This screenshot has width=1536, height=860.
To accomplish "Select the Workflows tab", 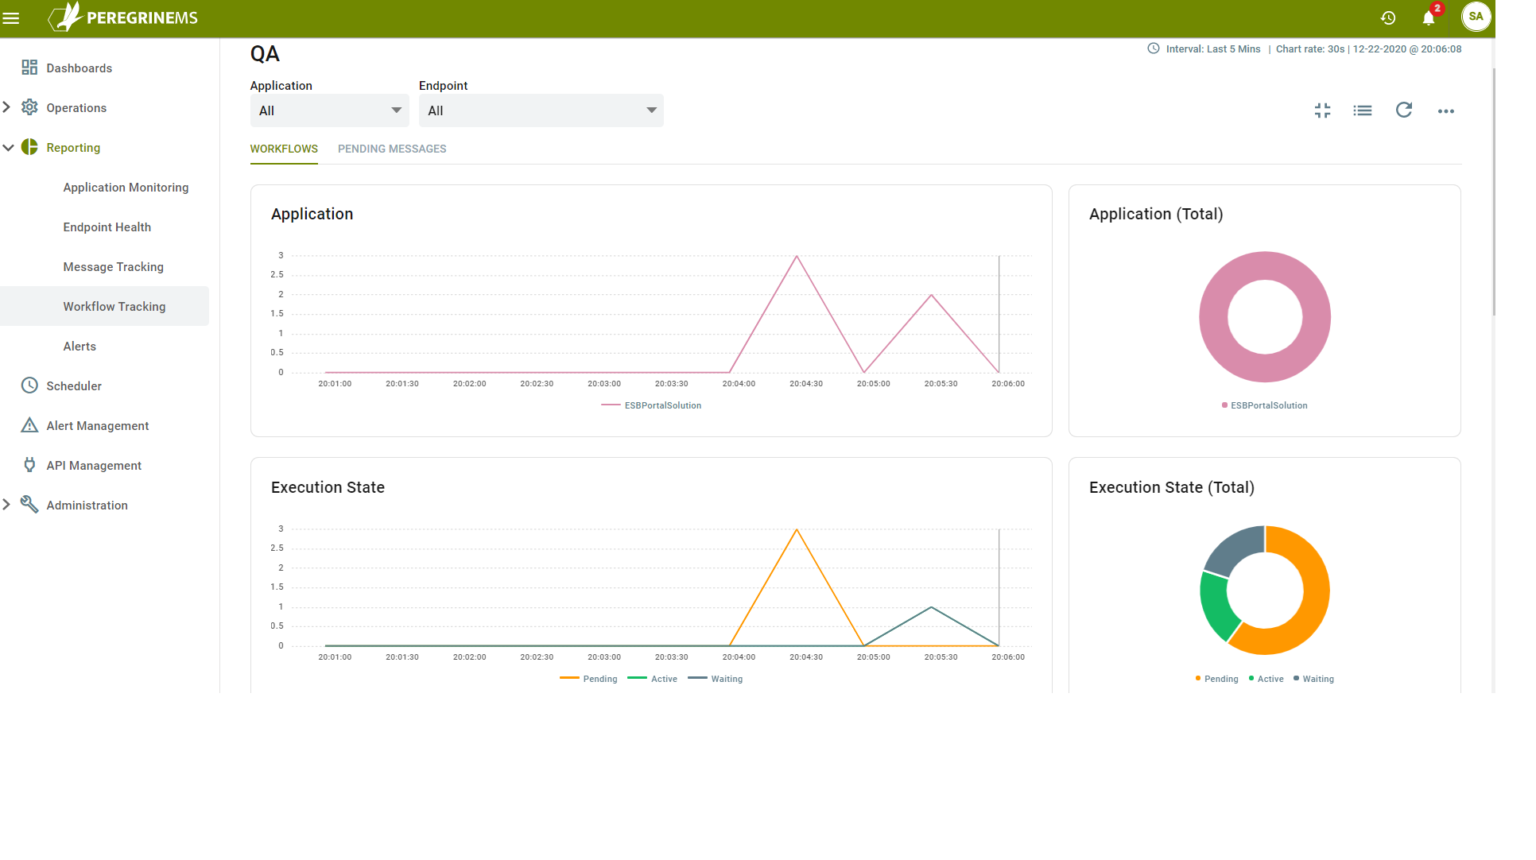I will pyautogui.click(x=284, y=148).
